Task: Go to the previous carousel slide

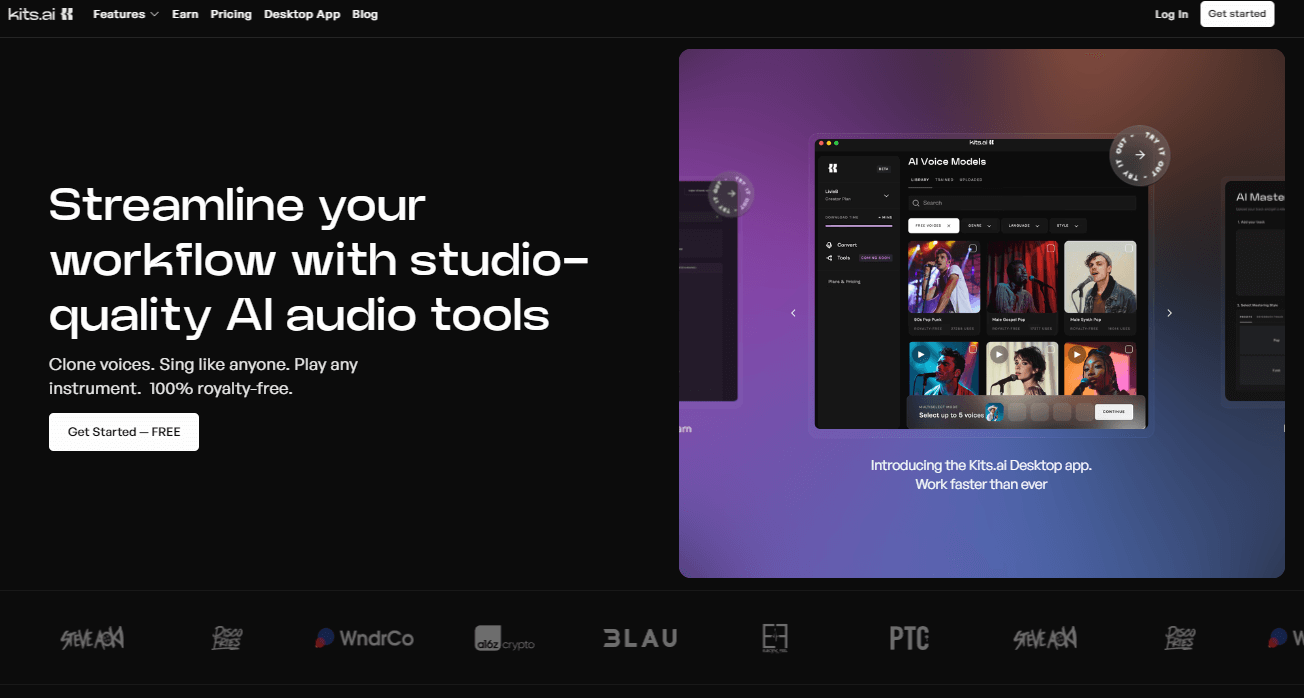Action: tap(793, 313)
